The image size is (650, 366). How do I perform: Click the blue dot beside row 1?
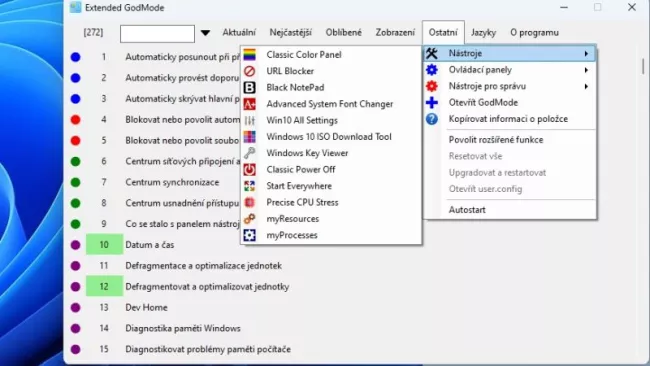click(75, 57)
